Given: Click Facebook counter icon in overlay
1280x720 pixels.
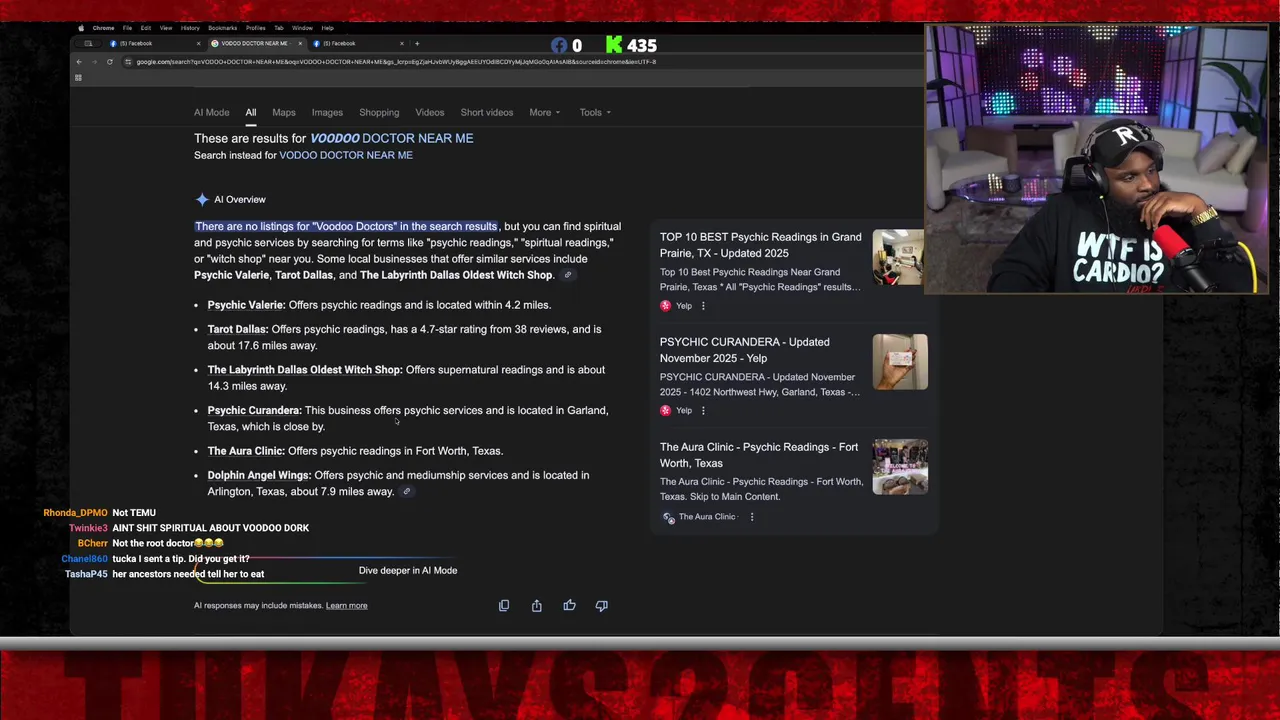Looking at the screenshot, I should click(x=560, y=45).
